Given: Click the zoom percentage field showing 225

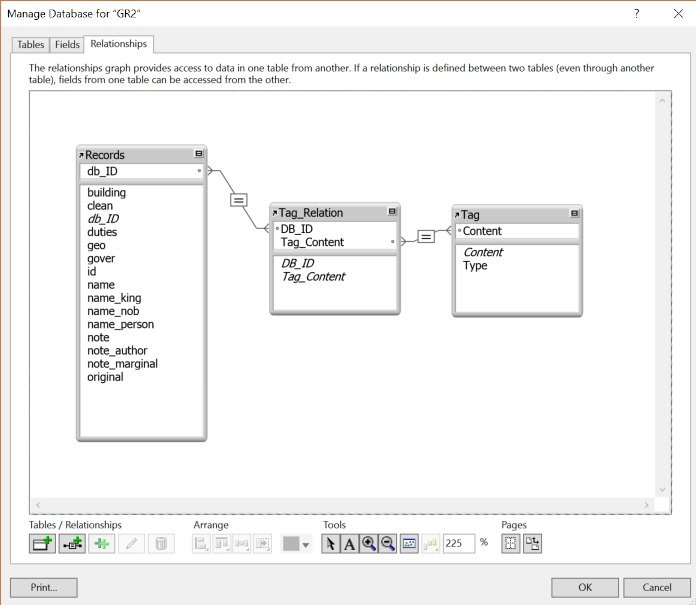Looking at the screenshot, I should pyautogui.click(x=459, y=543).
